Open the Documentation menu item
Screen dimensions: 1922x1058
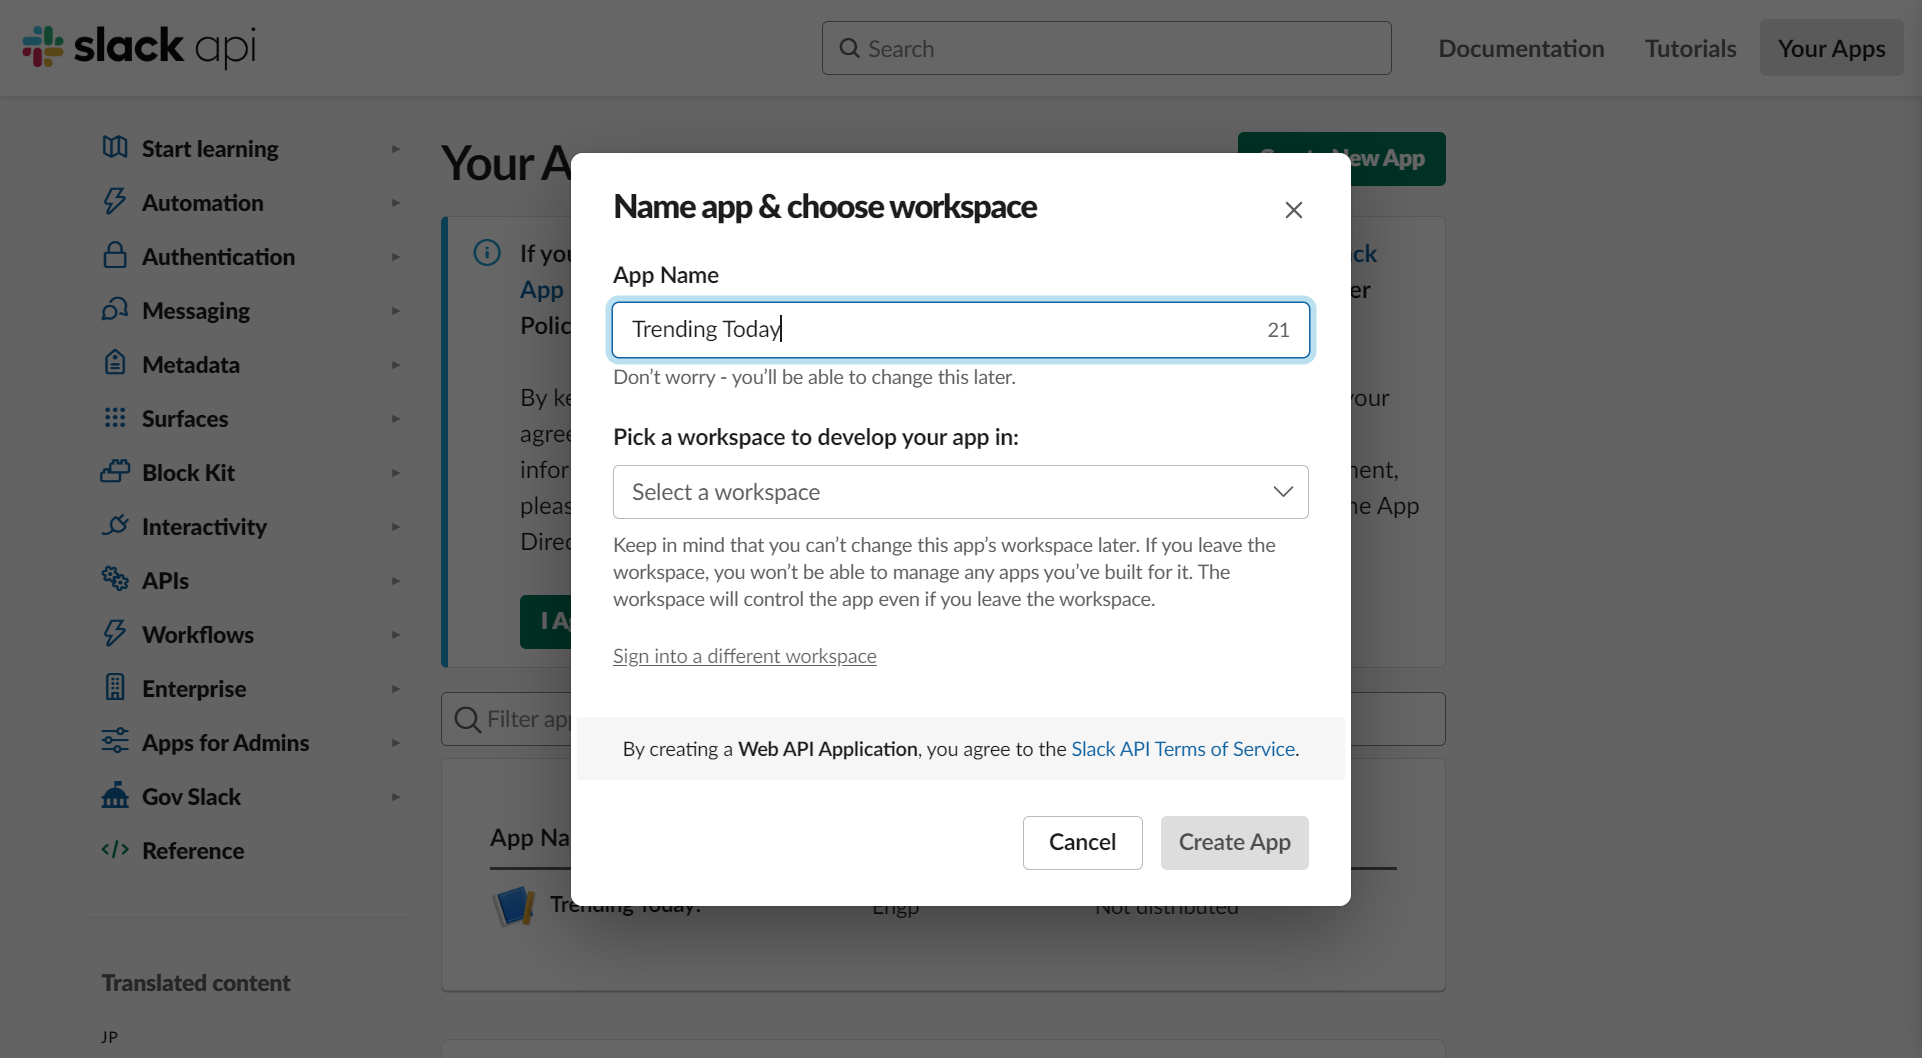click(x=1521, y=48)
